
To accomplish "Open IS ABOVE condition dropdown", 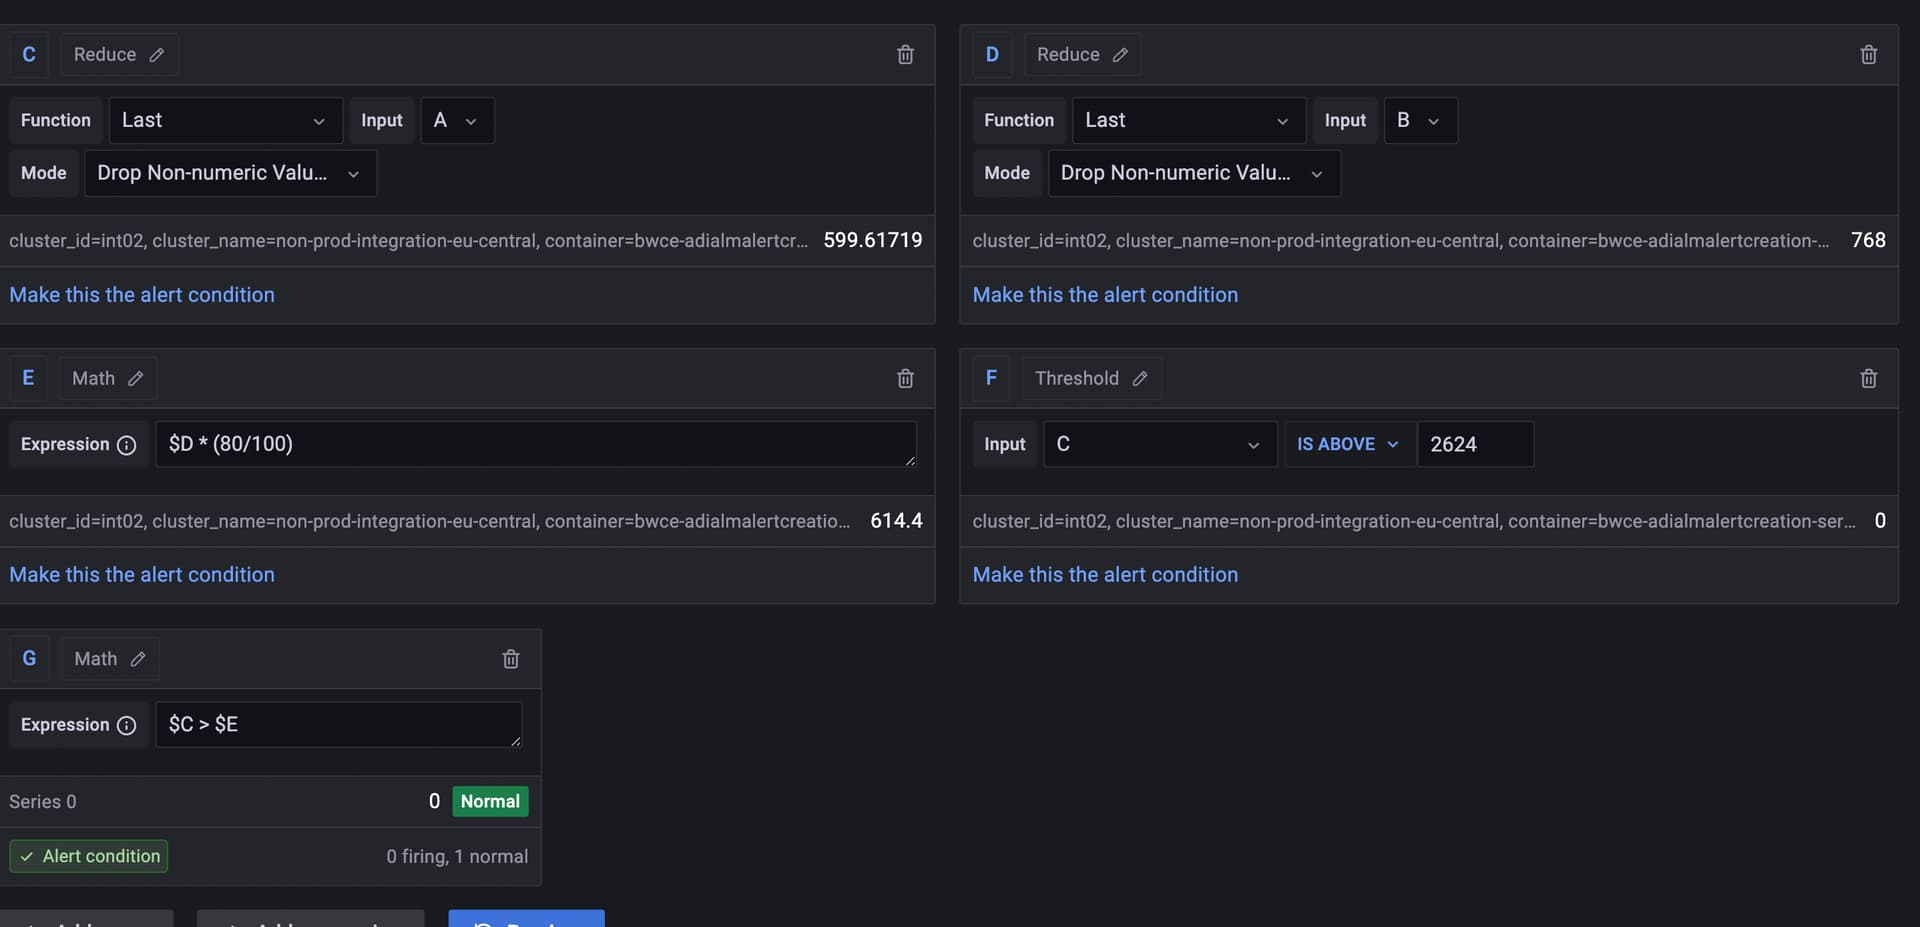I will click(1347, 445).
